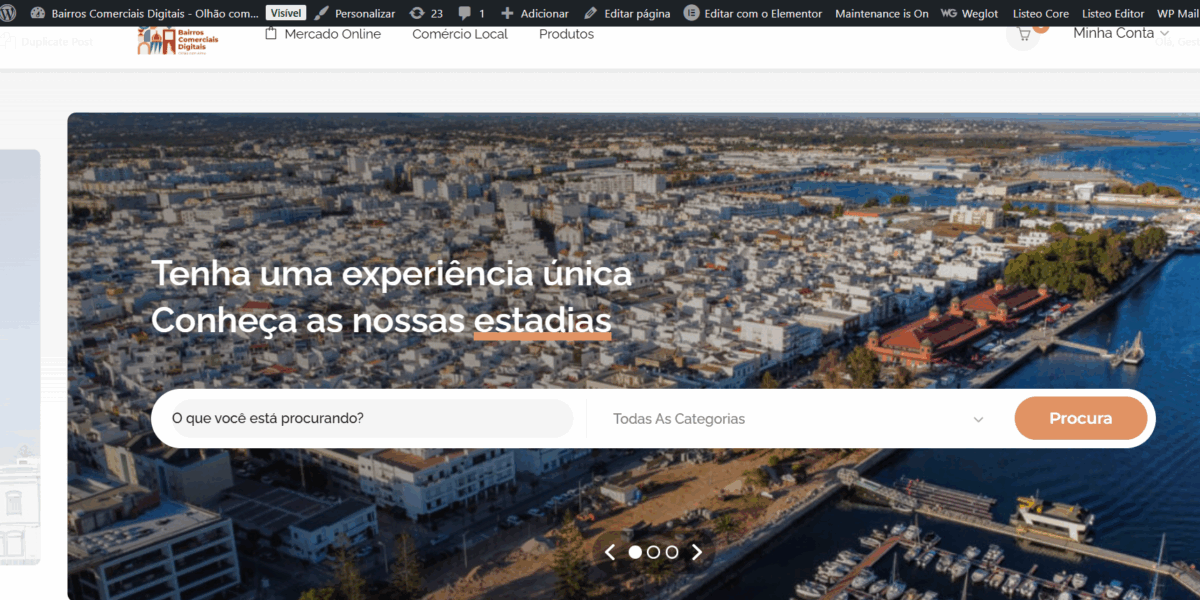
Task: Open the Mercado Online nav link
Action: click(323, 34)
